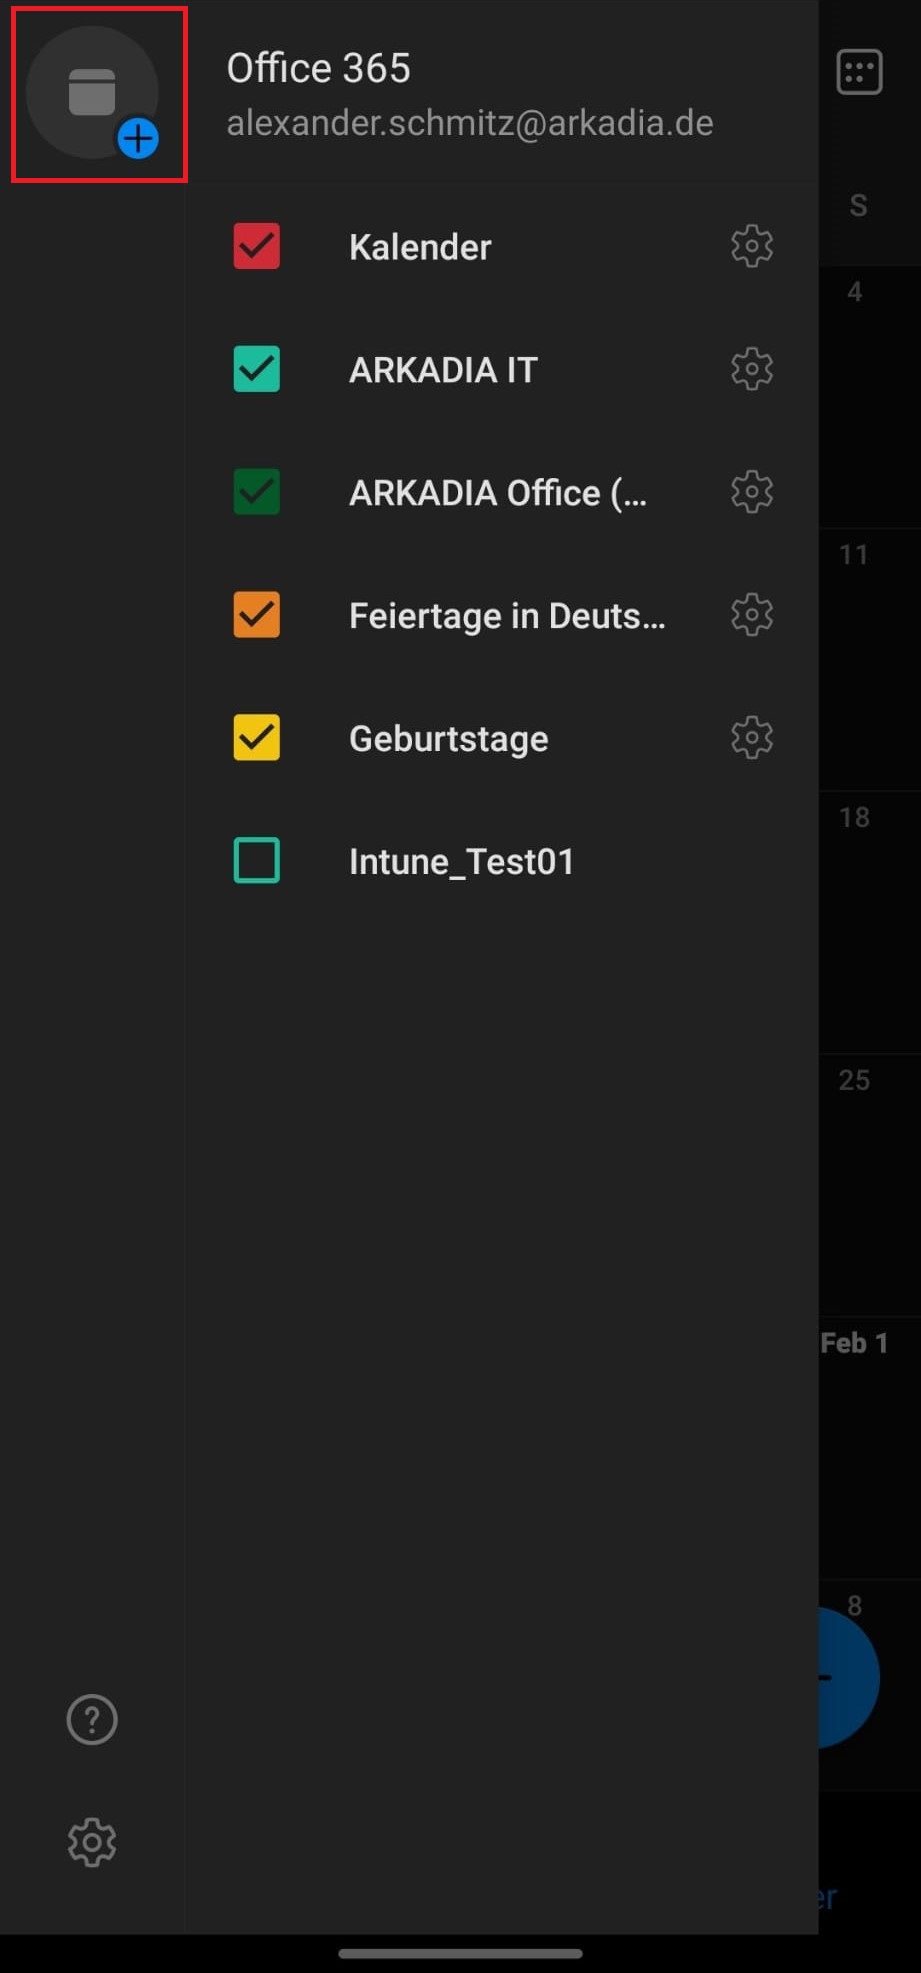Uncheck the dark green ARKADIA Office checkbox

pyautogui.click(x=257, y=492)
